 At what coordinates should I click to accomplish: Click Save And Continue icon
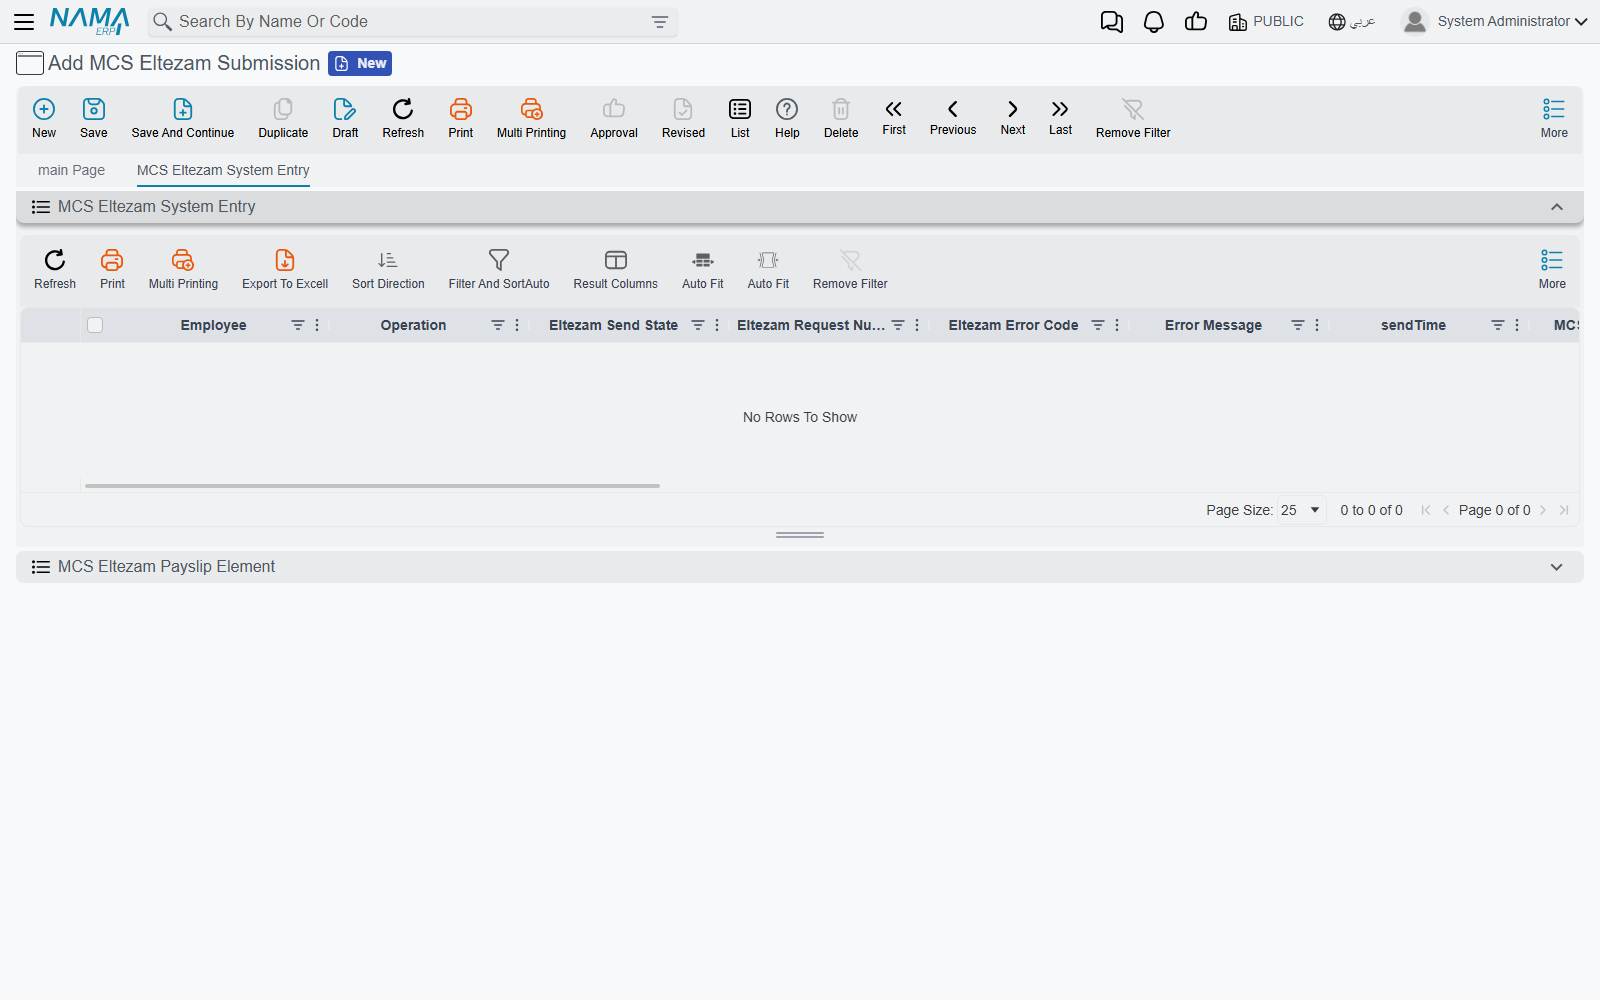coord(183,109)
